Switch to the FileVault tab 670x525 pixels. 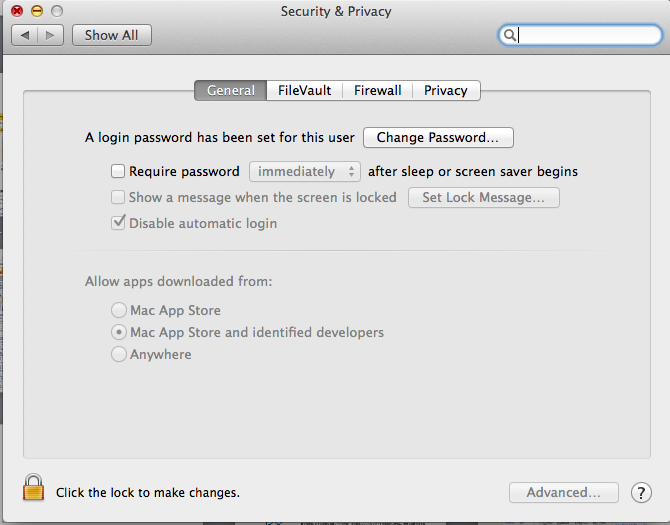pos(305,90)
